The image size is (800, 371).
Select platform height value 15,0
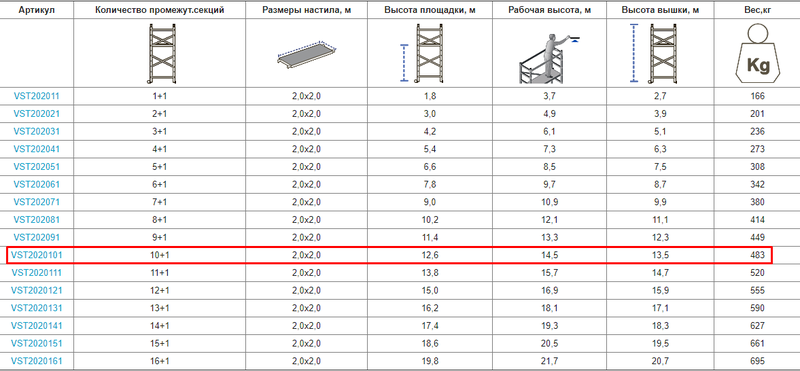pyautogui.click(x=430, y=290)
